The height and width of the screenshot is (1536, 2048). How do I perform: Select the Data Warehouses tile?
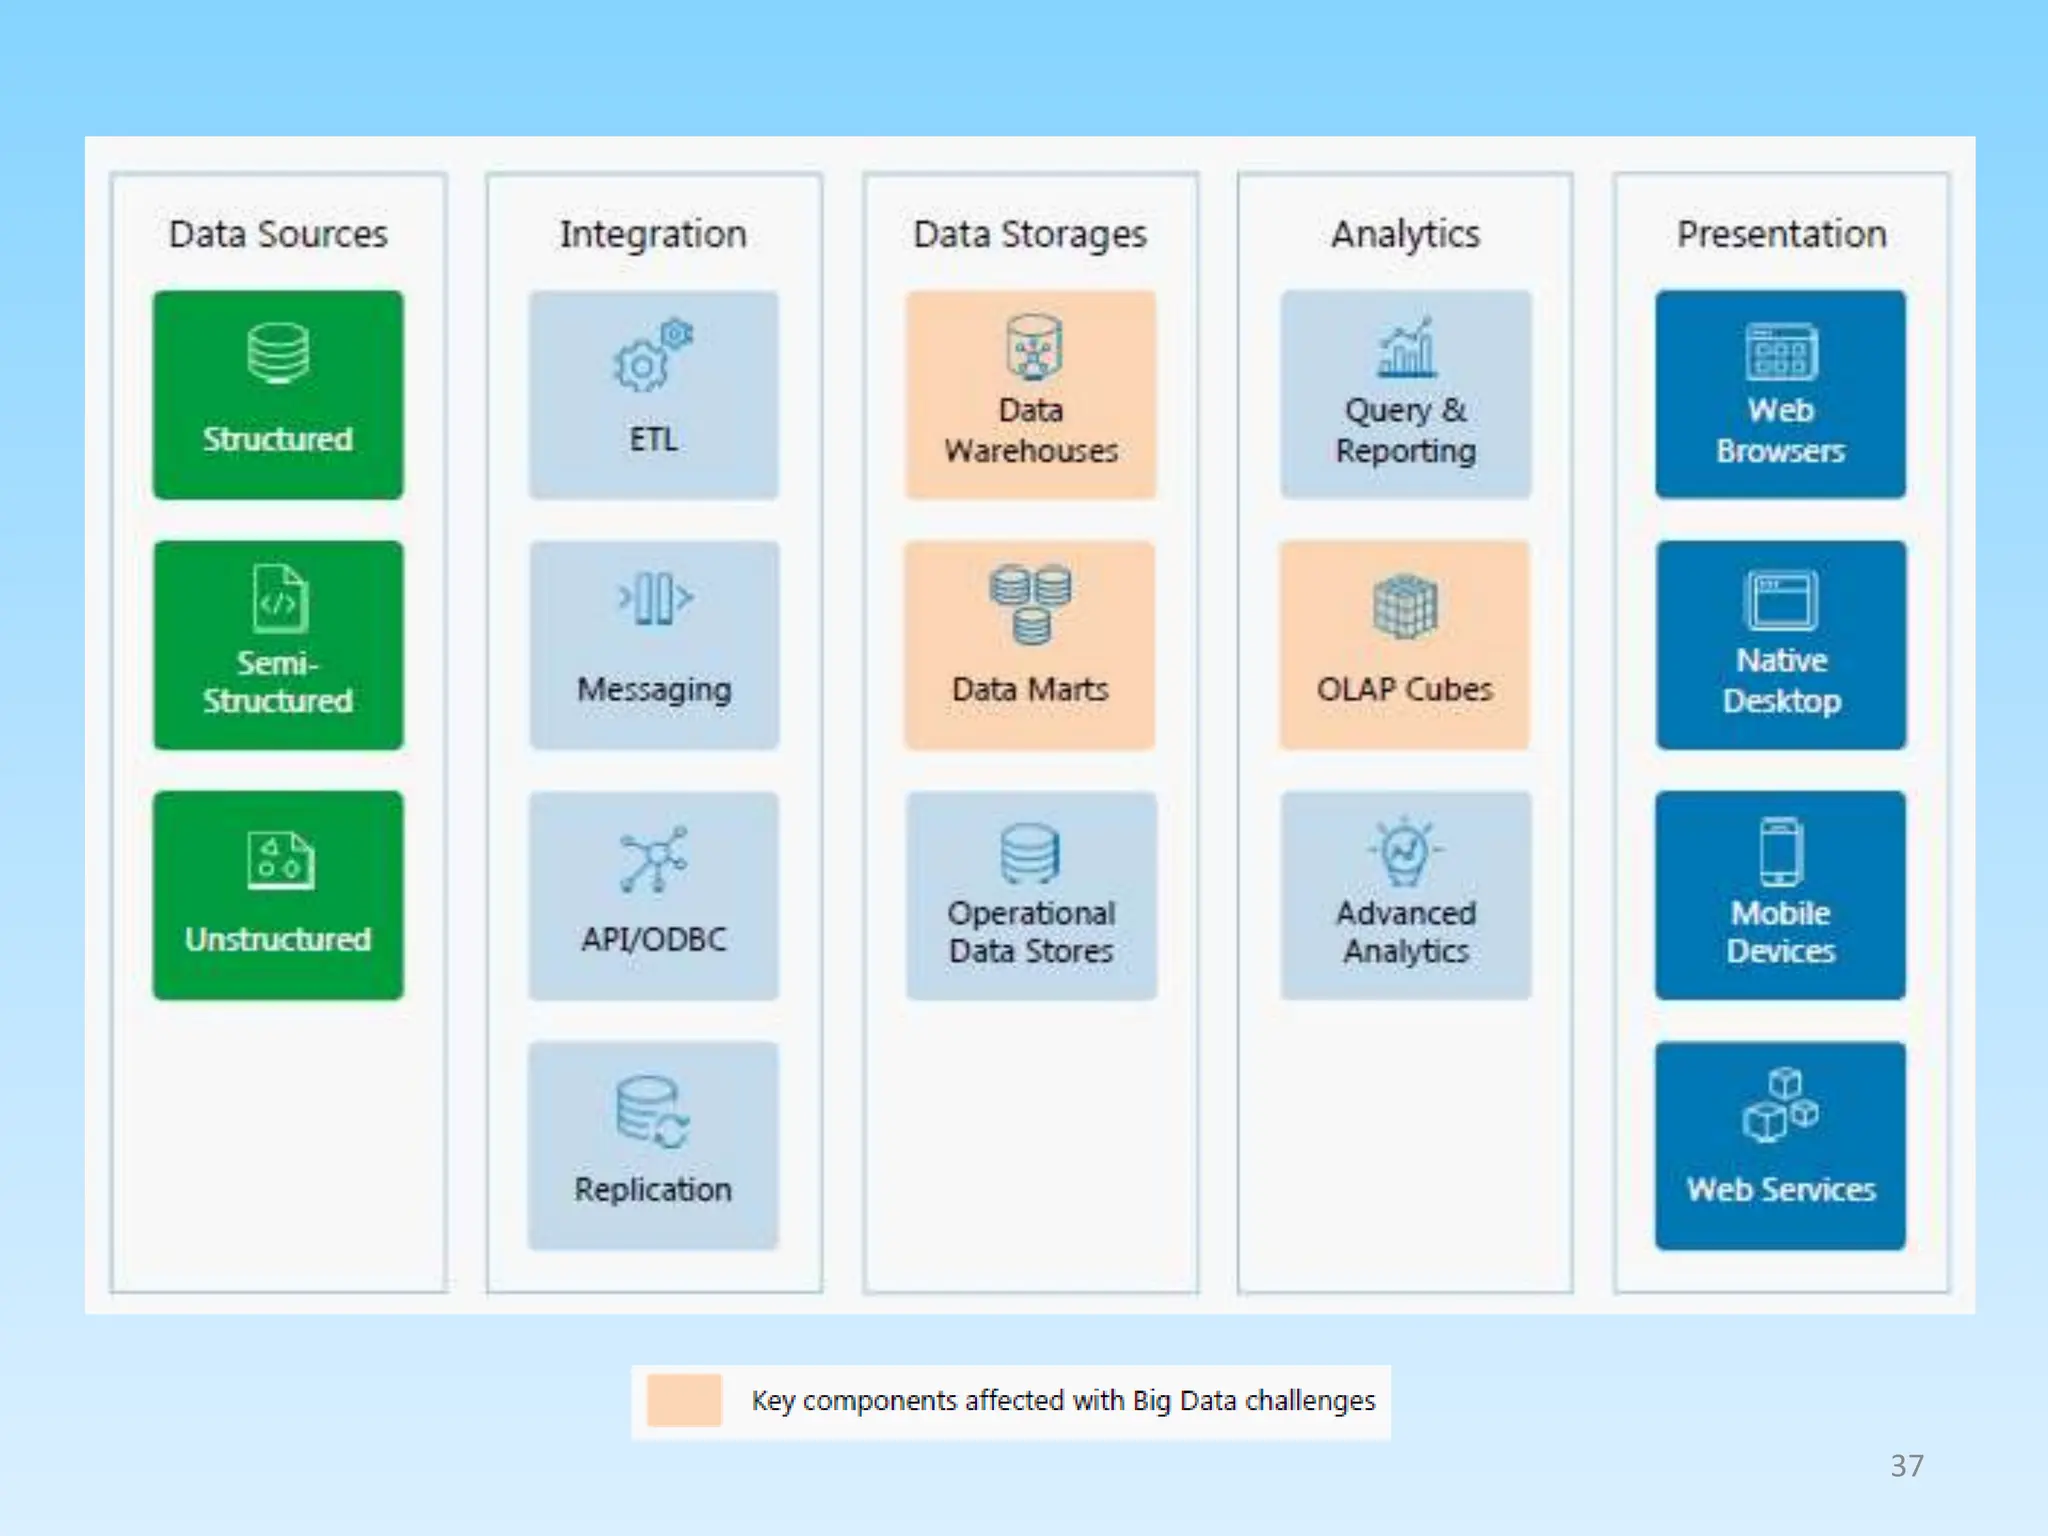tap(1031, 394)
